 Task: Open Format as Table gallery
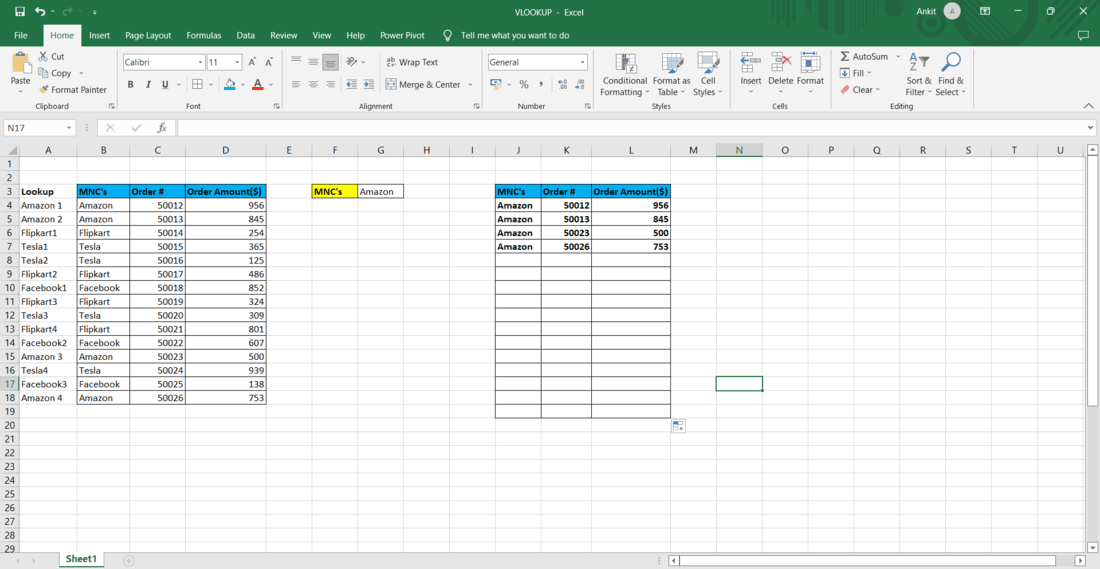(x=671, y=75)
